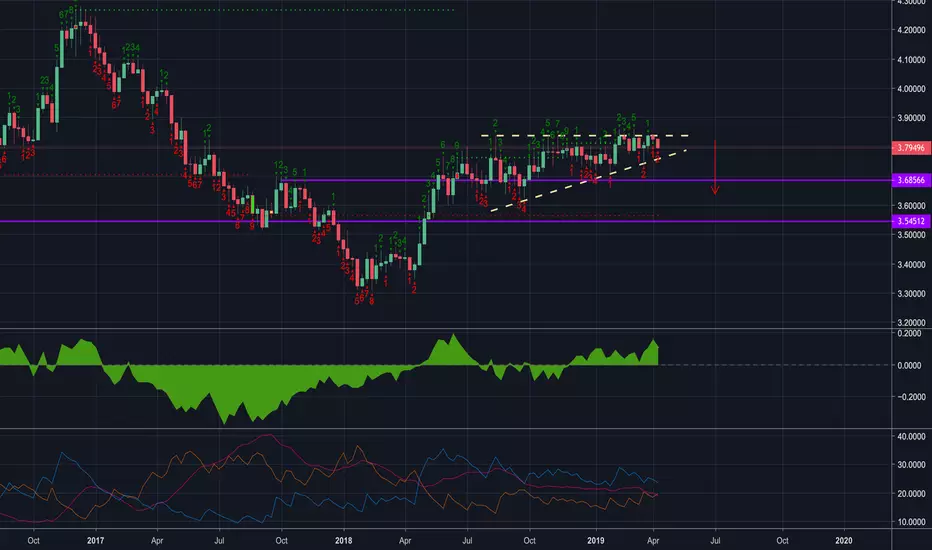The height and width of the screenshot is (550, 932).
Task: Click the 40.0000 lower indicator scale value
Action: coord(911,436)
